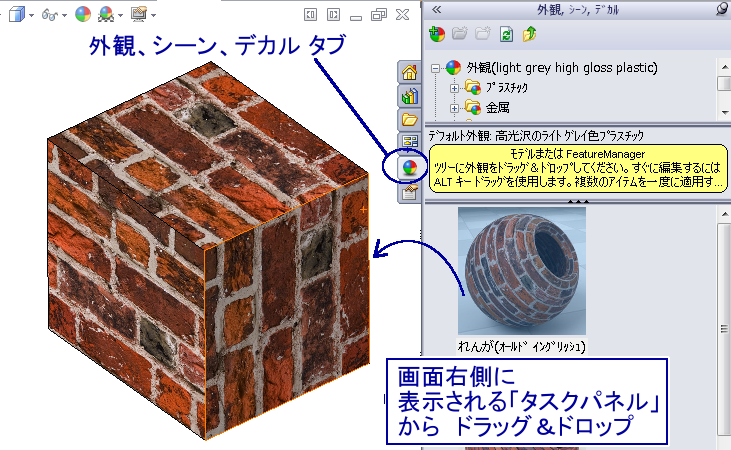Open the display style cube tool
This screenshot has height=450, width=731.
[x=16, y=14]
